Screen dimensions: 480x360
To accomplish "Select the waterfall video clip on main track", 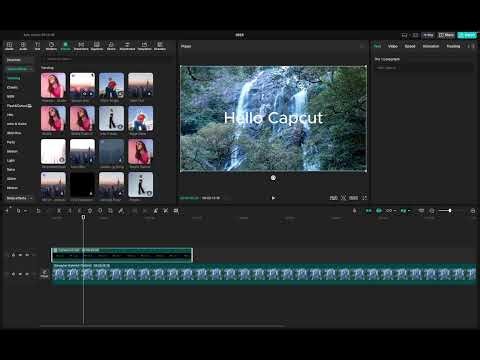I will pyautogui.click(x=265, y=274).
